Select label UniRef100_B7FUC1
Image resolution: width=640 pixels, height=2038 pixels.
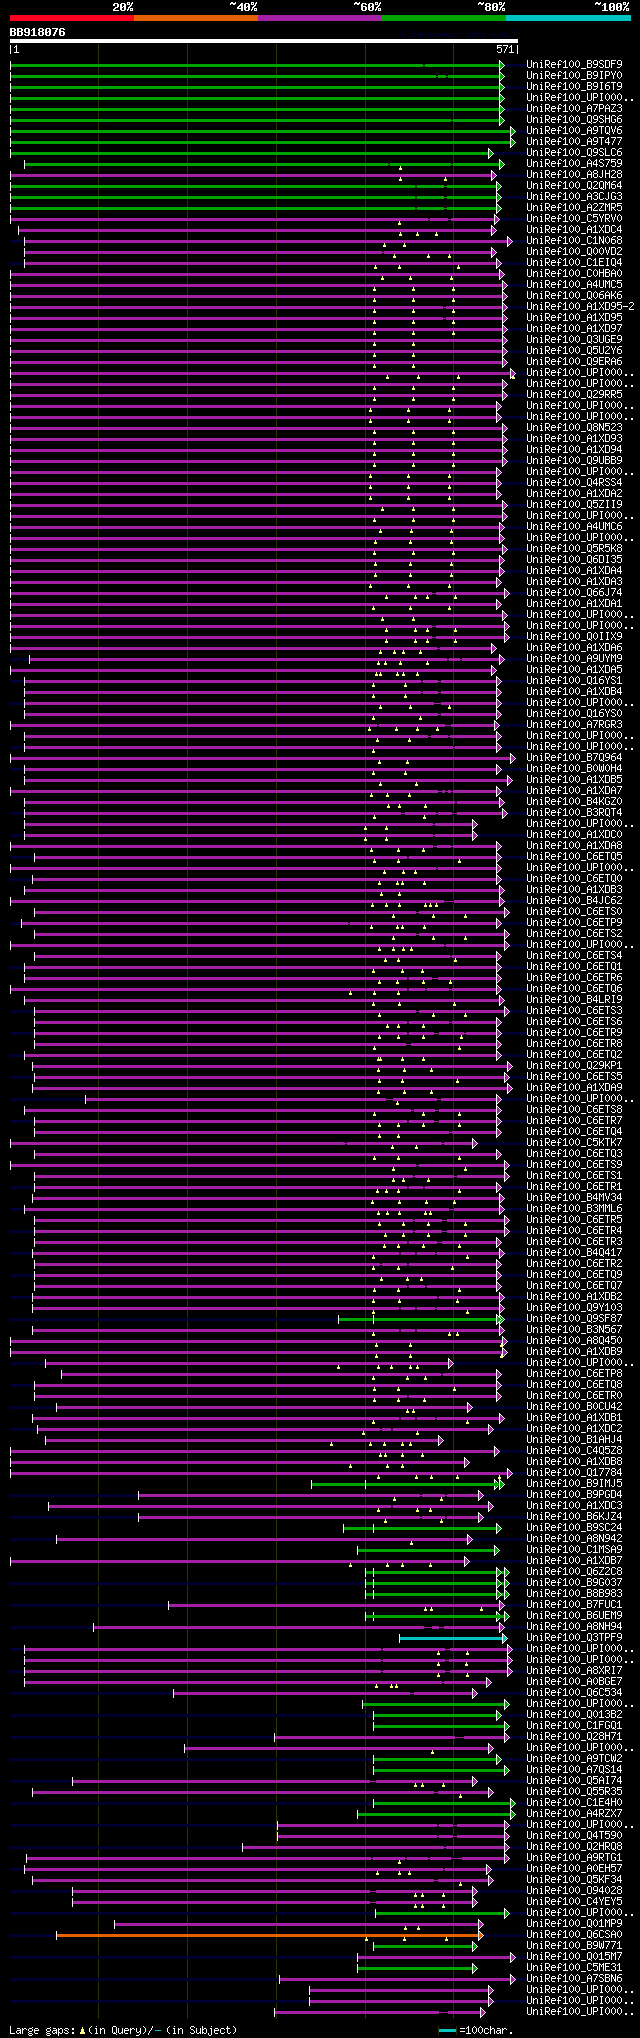[574, 1604]
